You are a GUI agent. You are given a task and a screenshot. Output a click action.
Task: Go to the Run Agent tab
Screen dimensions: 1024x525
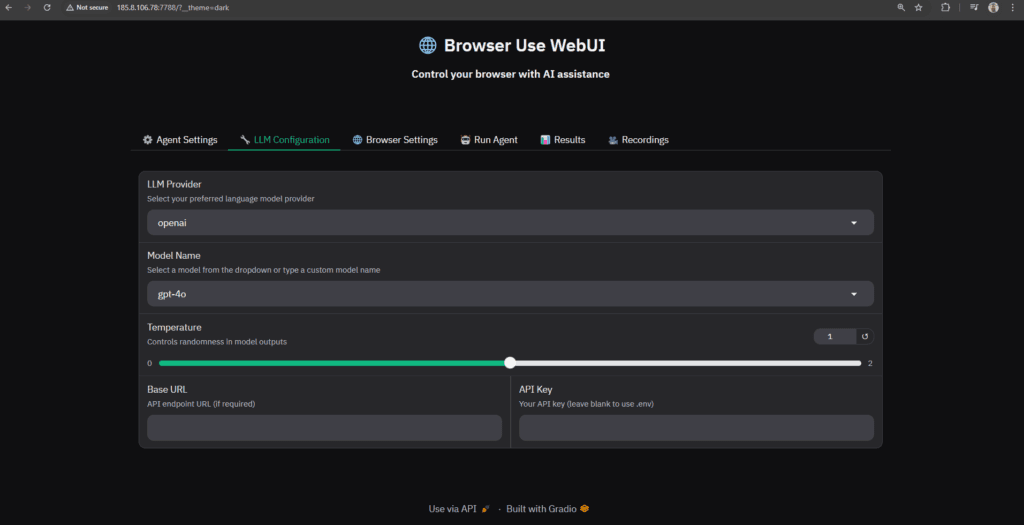click(489, 140)
